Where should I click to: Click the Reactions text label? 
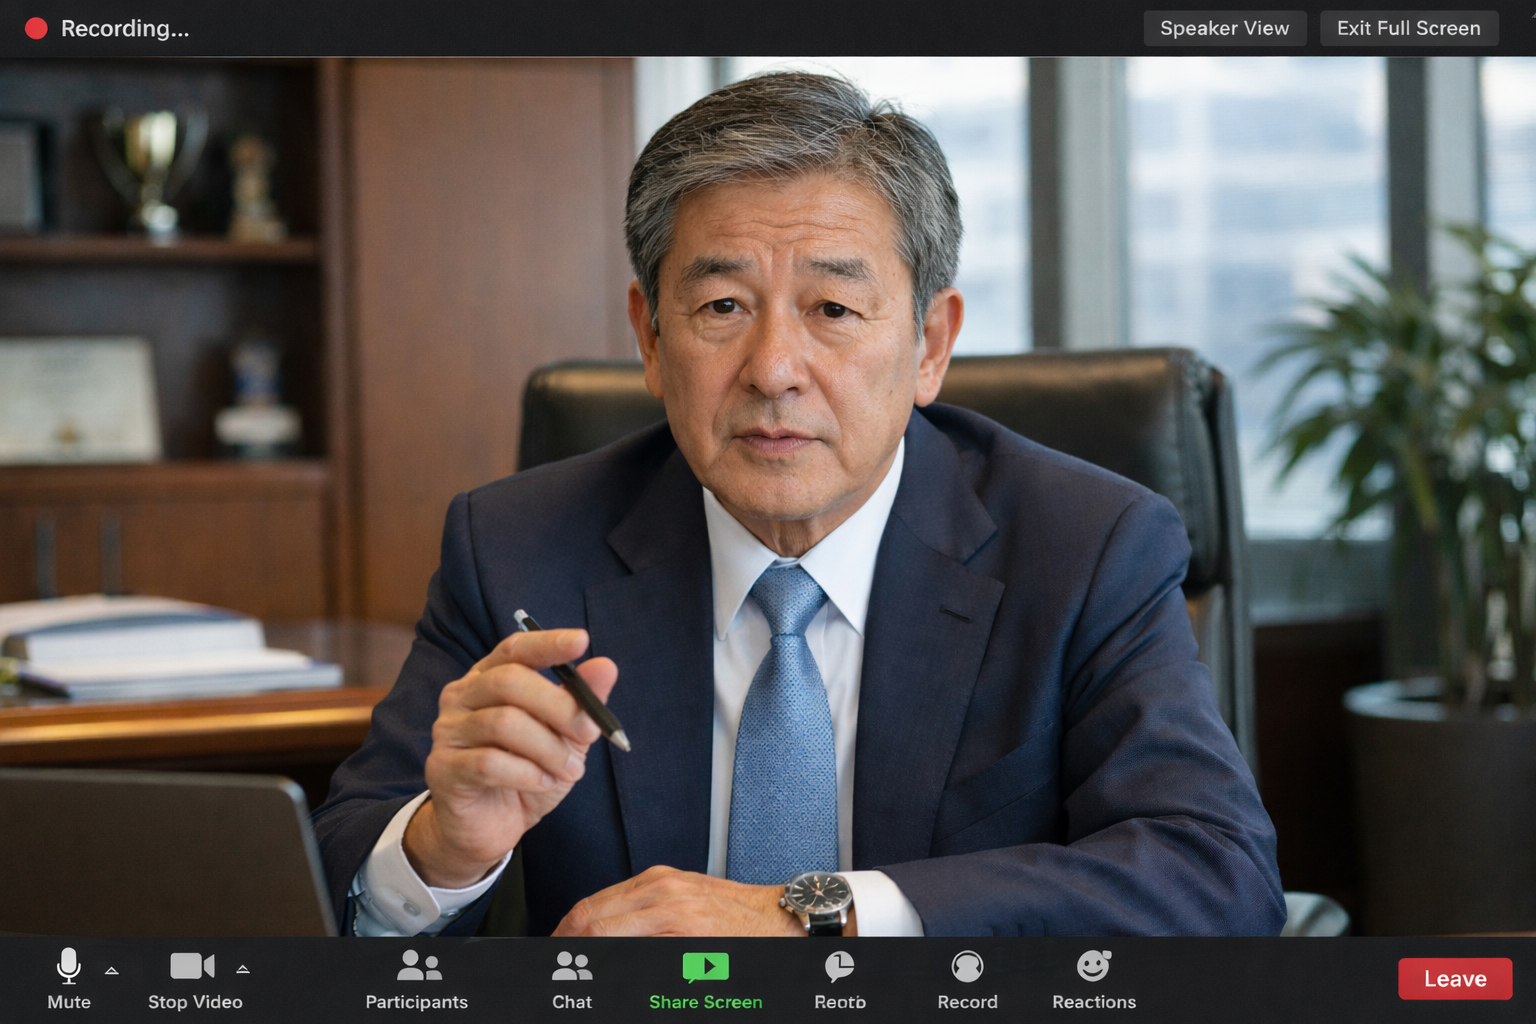click(x=1093, y=1002)
